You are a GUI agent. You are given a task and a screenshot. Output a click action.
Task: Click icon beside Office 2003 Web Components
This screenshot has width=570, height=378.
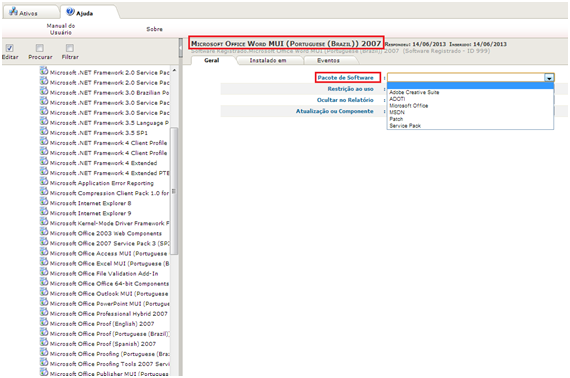point(44,232)
